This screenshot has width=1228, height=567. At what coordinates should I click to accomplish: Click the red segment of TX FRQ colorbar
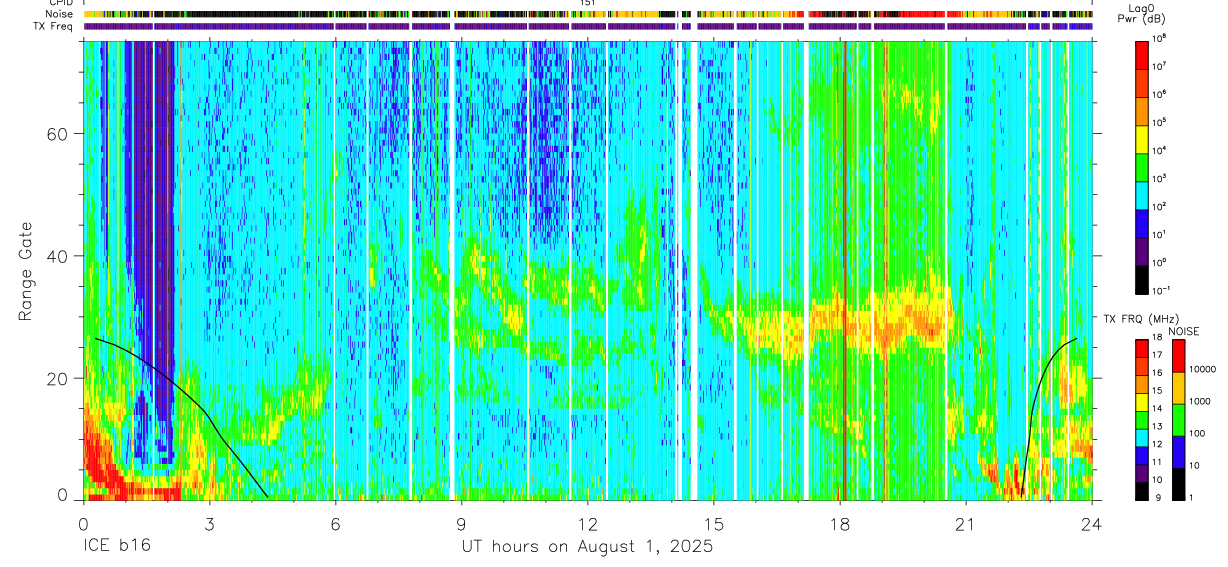click(1142, 348)
